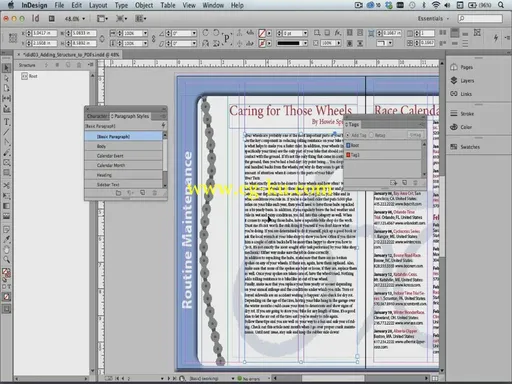Select the red Tag1 tag
Screen dimensions: 512x384
[x=383, y=155]
